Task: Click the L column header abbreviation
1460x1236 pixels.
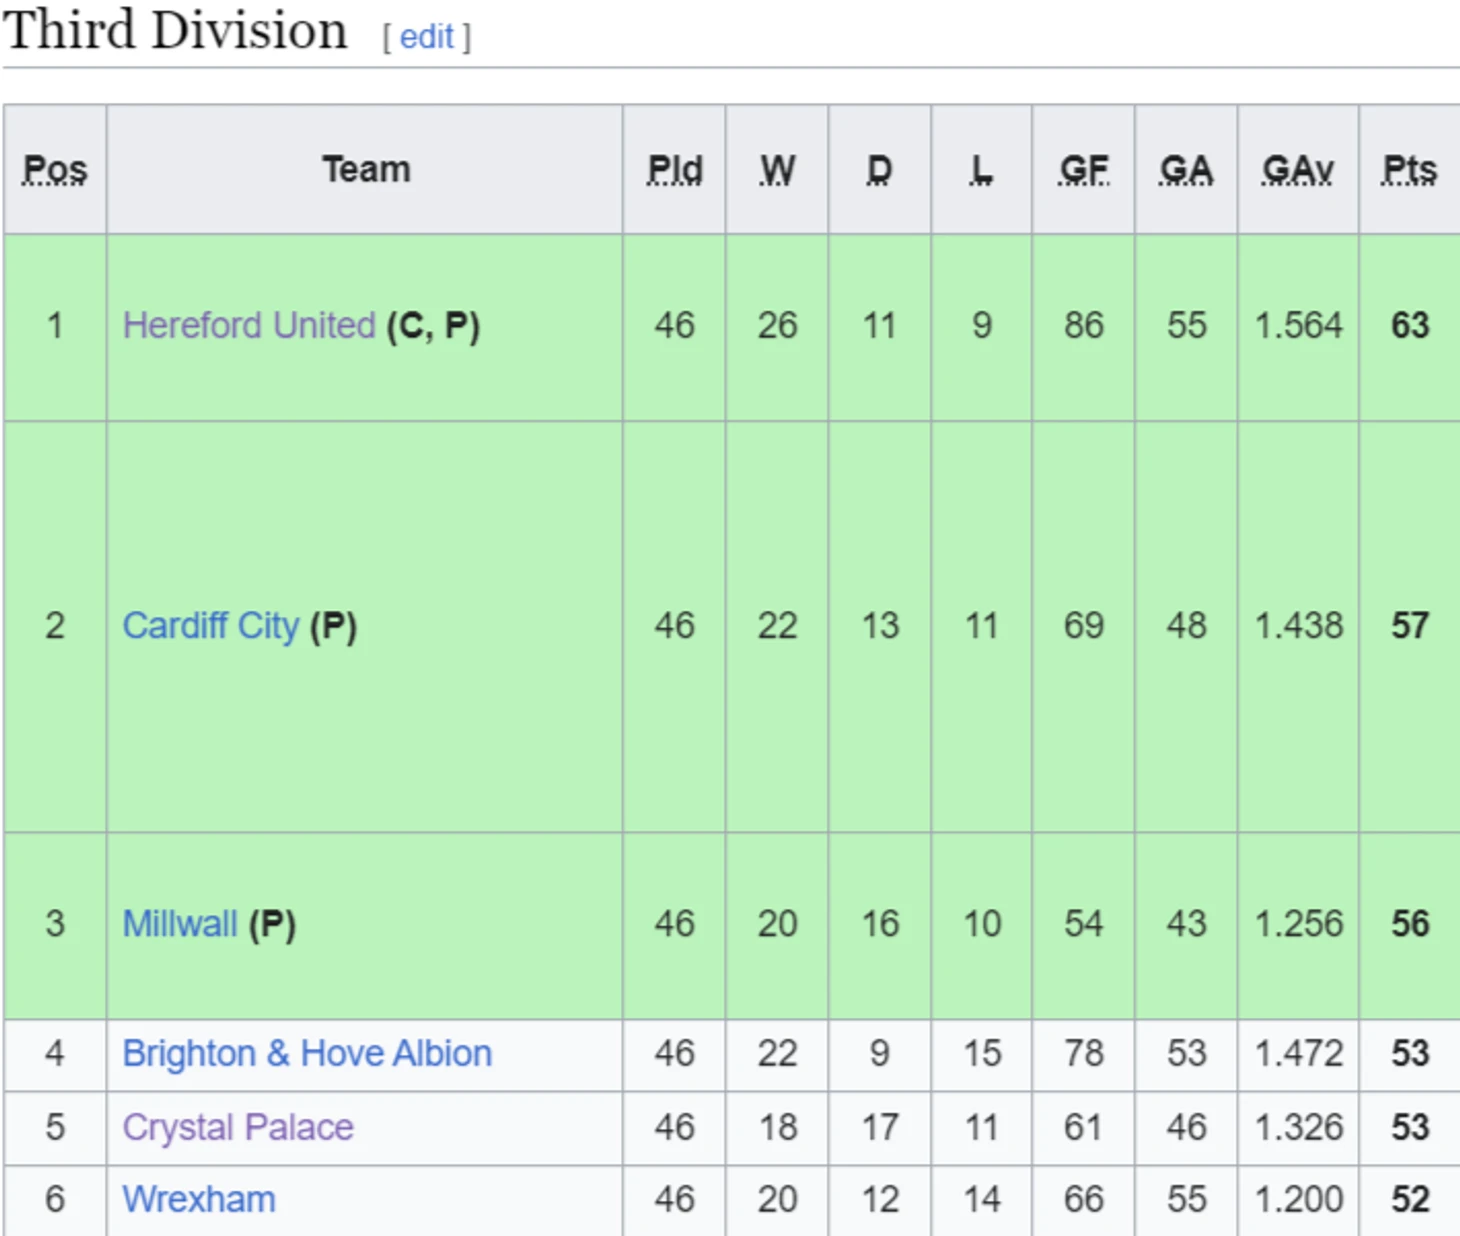Action: [981, 170]
